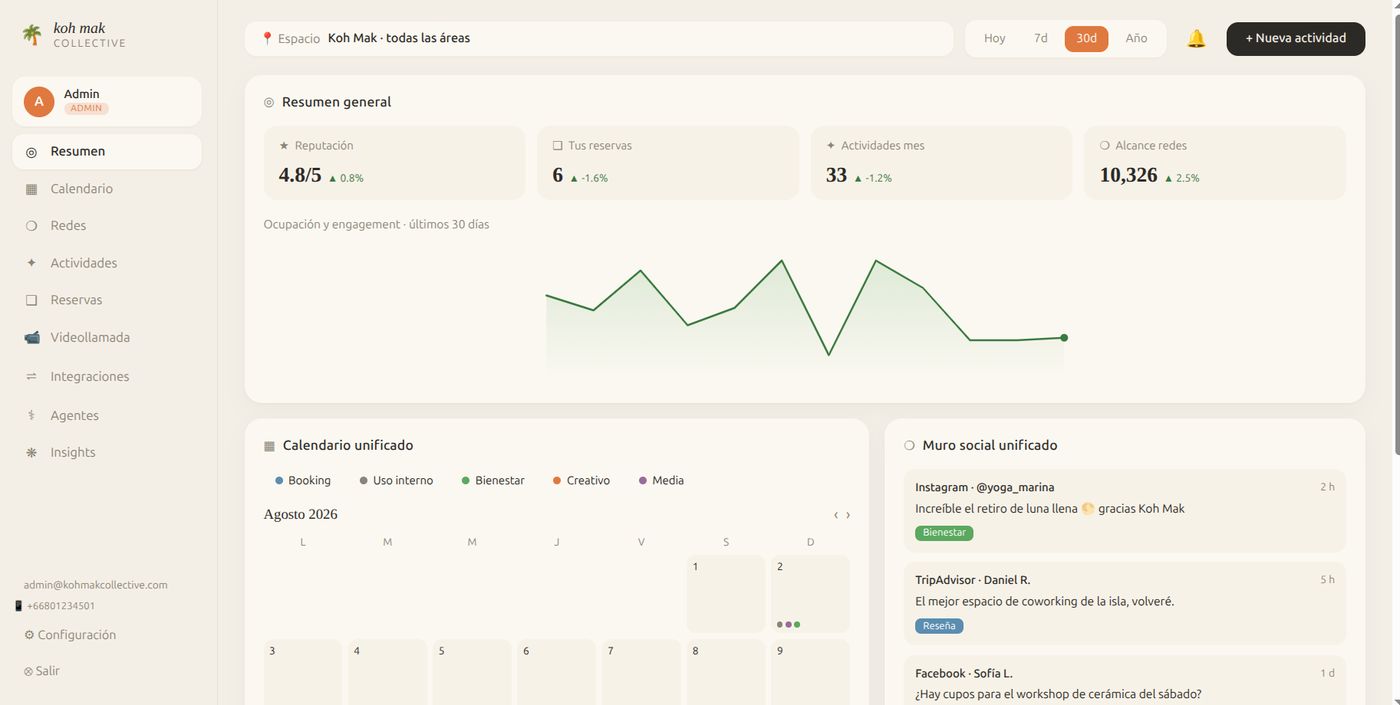Click the Muro social unificado header icon
Image resolution: width=1400 pixels, height=705 pixels.
point(909,446)
